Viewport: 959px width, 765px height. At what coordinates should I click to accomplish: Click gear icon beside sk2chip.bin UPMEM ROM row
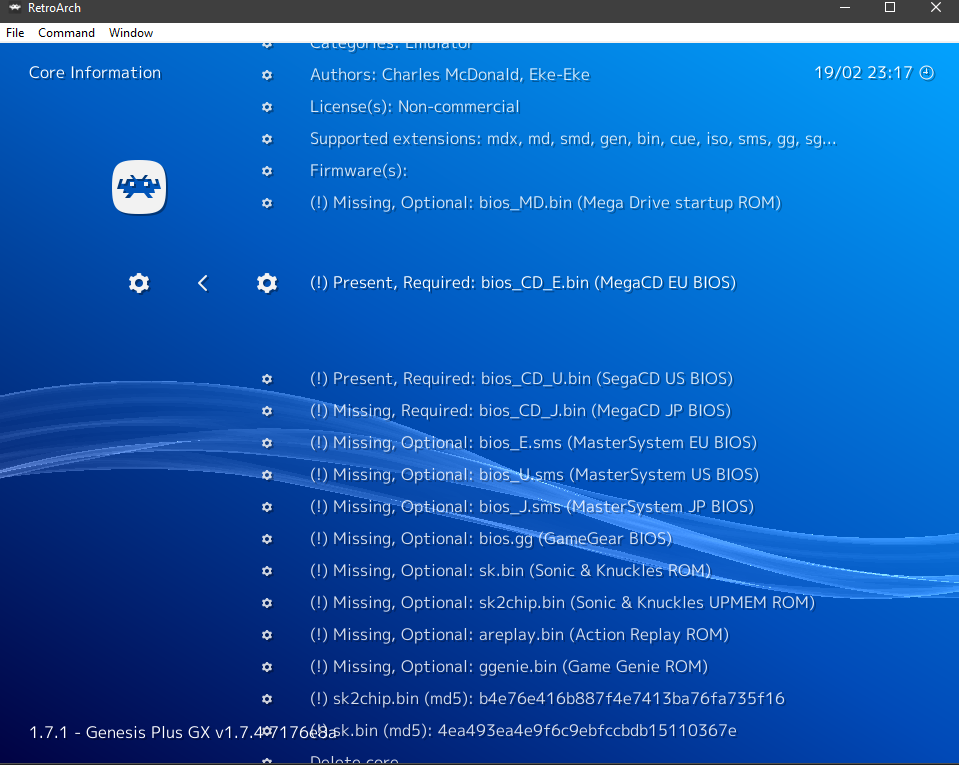(x=267, y=603)
